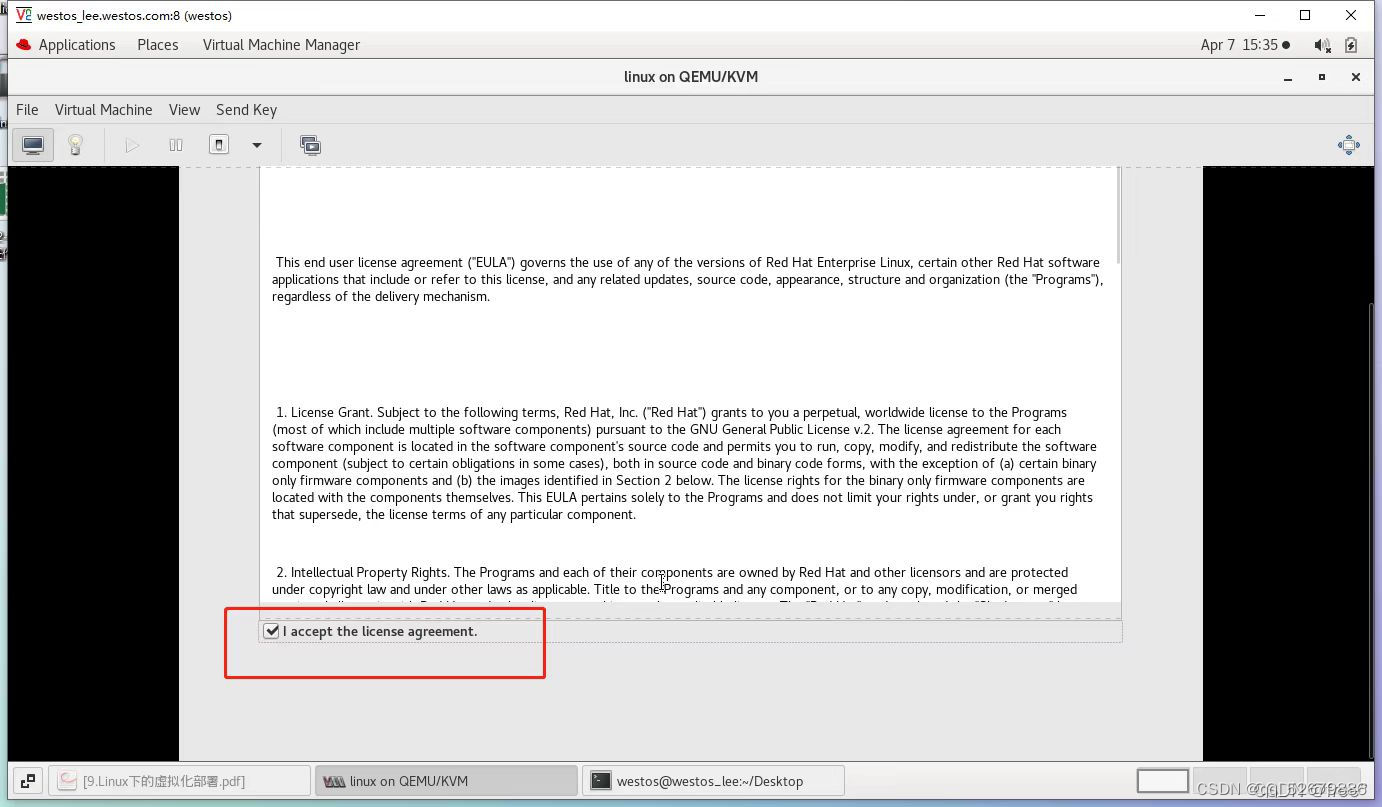This screenshot has height=807, width=1382.
Task: Power on the virtual machine
Action: tap(132, 146)
